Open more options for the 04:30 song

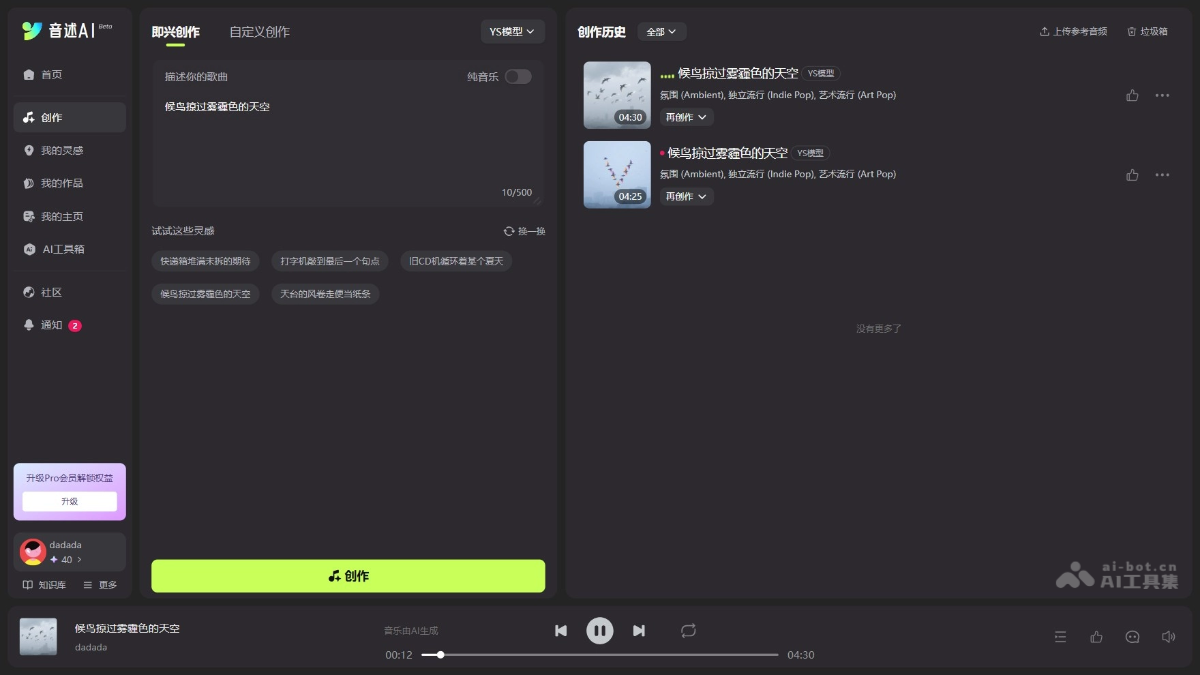[x=1161, y=95]
